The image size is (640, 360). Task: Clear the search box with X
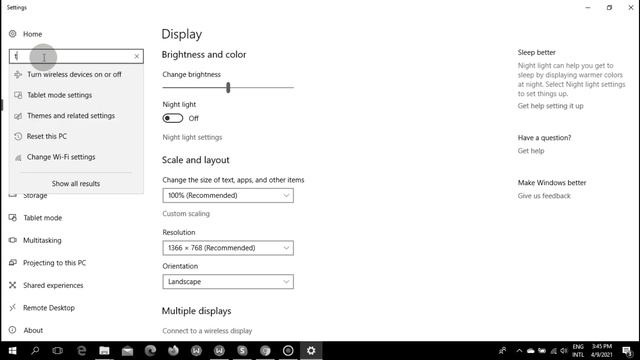(137, 56)
